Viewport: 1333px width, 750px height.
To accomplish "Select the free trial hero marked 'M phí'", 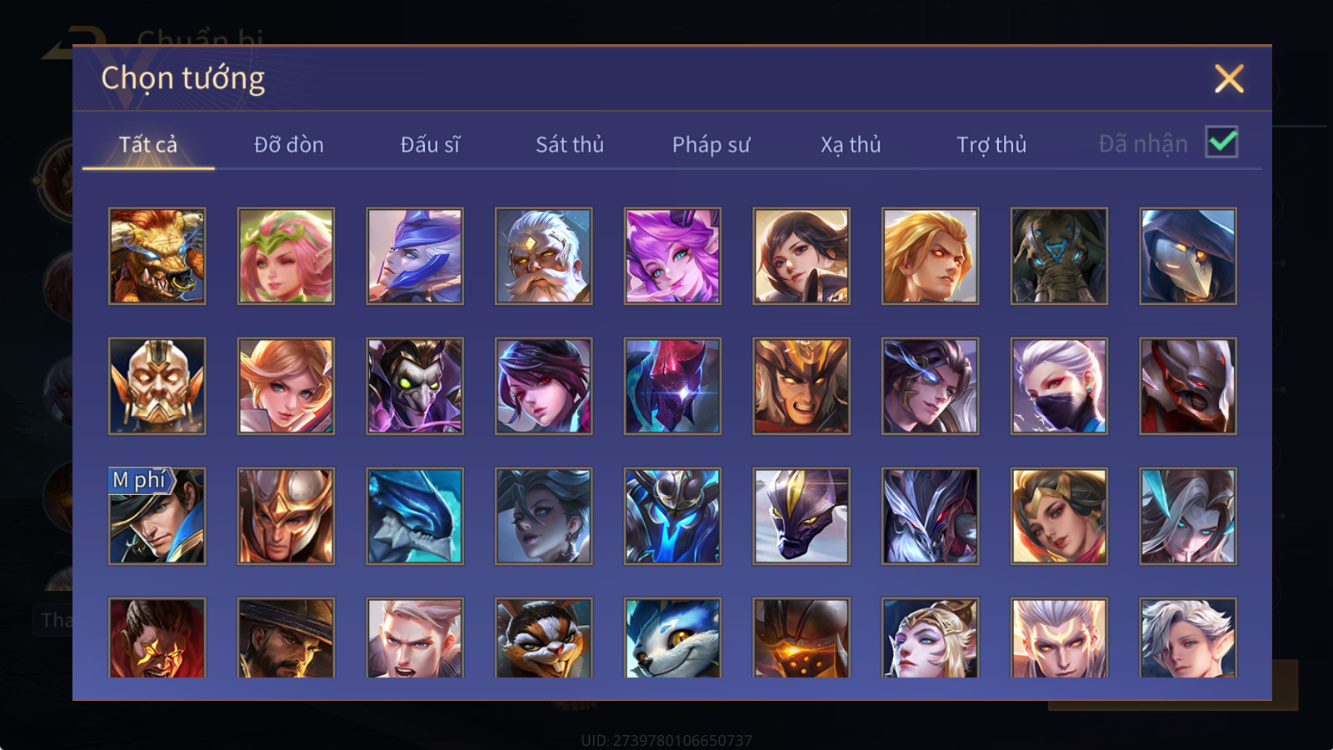I will click(x=157, y=516).
